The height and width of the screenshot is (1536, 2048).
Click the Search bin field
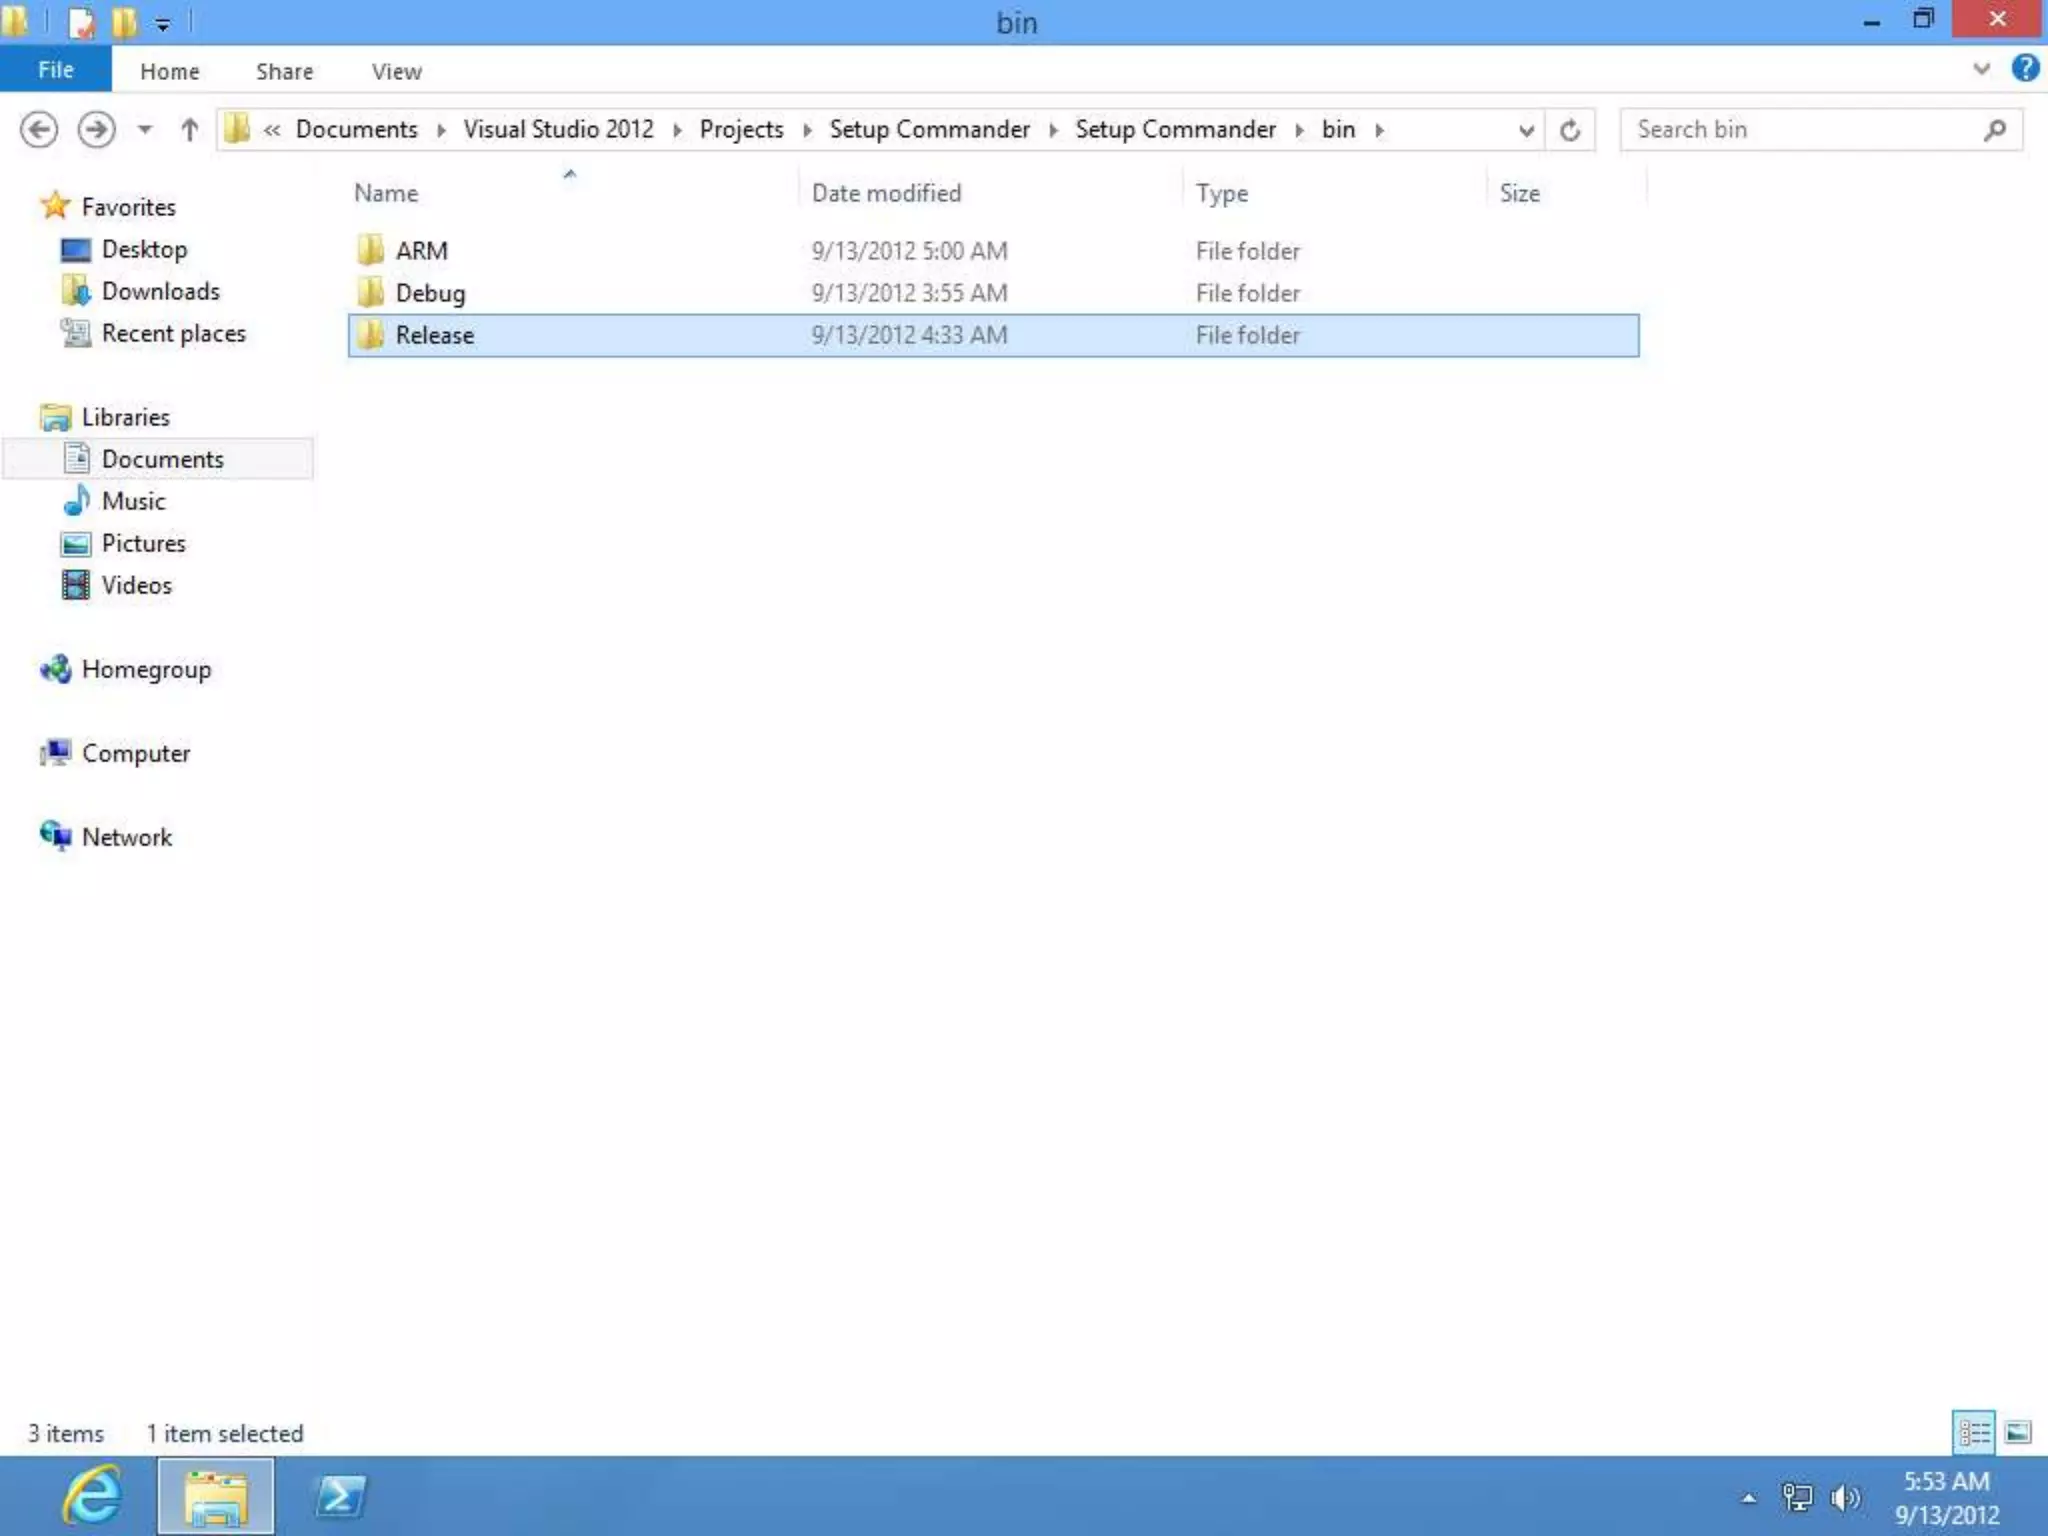(x=1800, y=129)
